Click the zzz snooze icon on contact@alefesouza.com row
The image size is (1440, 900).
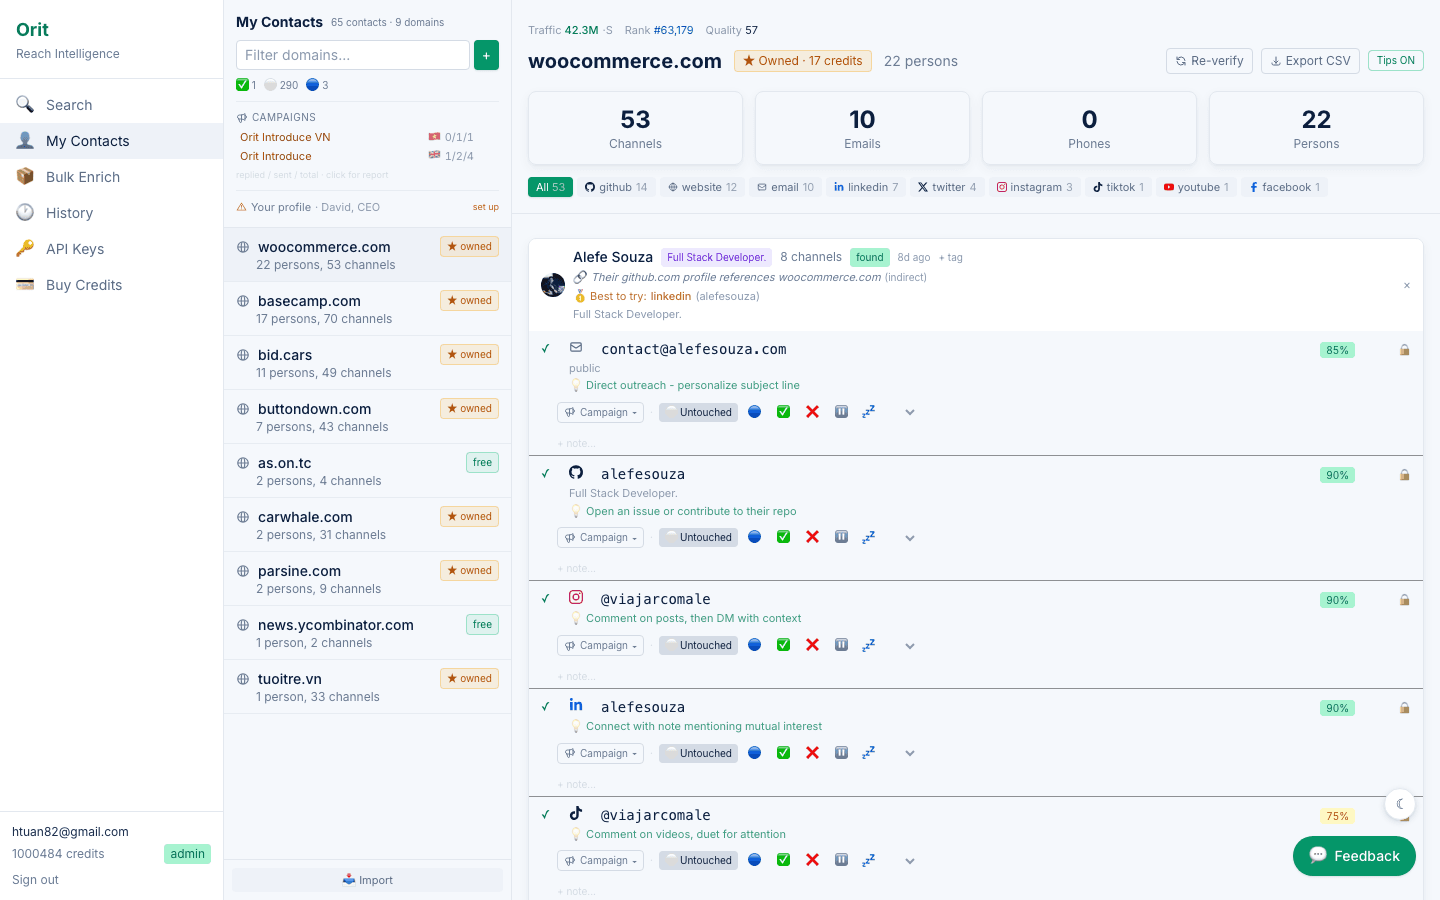tap(869, 412)
